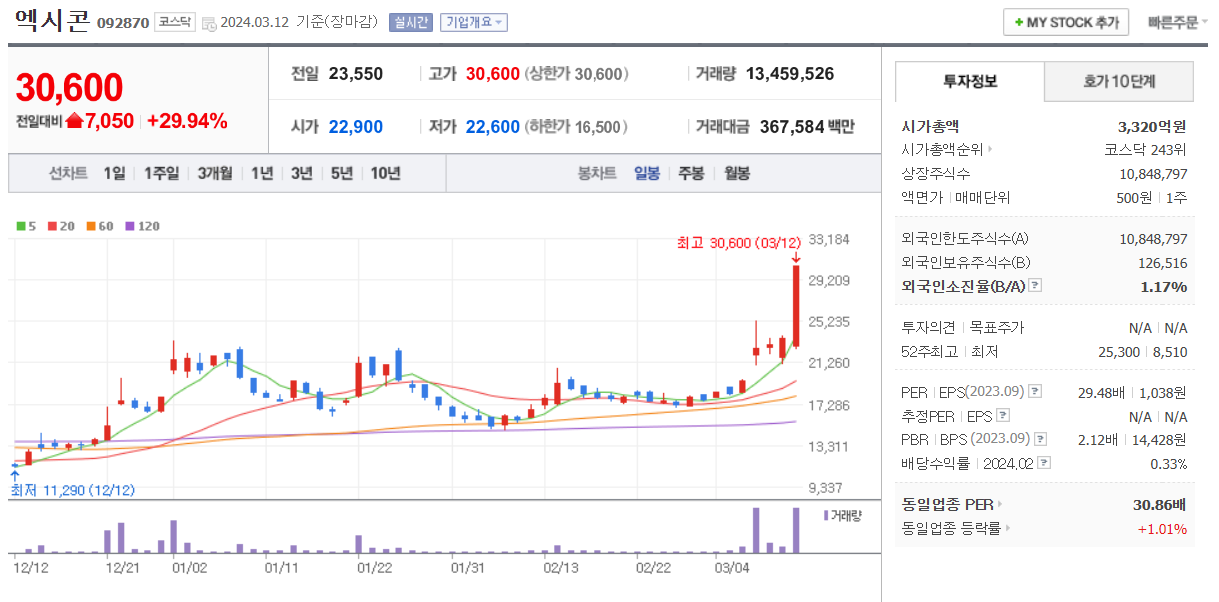Click the 상한가 30,600 label
This screenshot has width=1219, height=602.
click(575, 74)
